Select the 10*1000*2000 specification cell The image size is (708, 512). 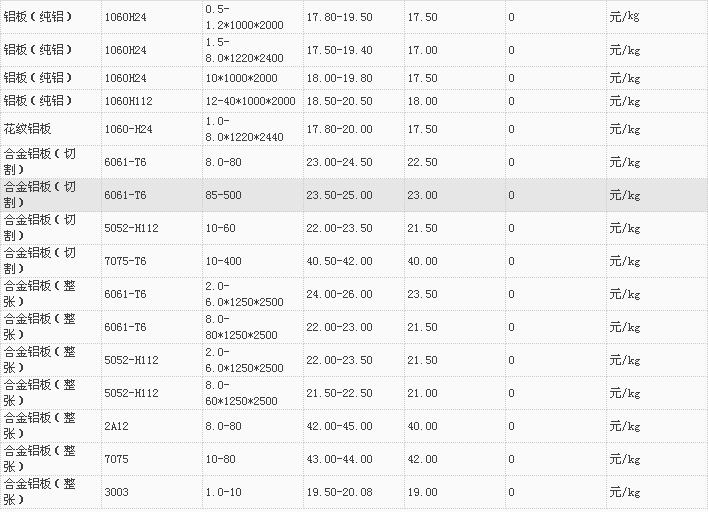[x=242, y=77]
